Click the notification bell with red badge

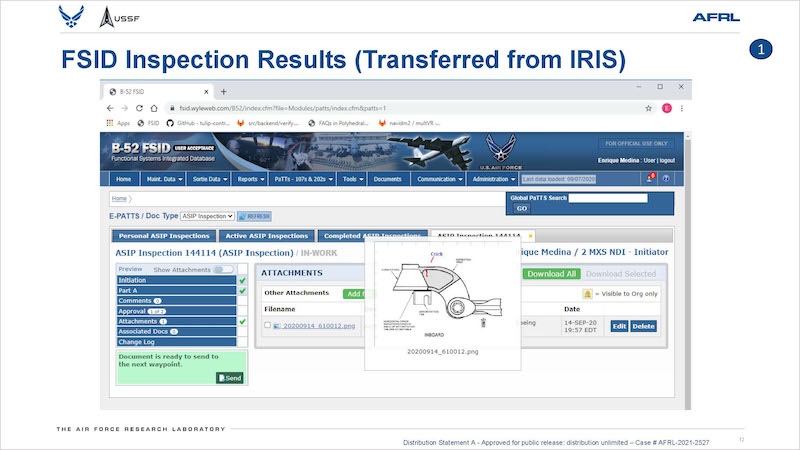(650, 179)
